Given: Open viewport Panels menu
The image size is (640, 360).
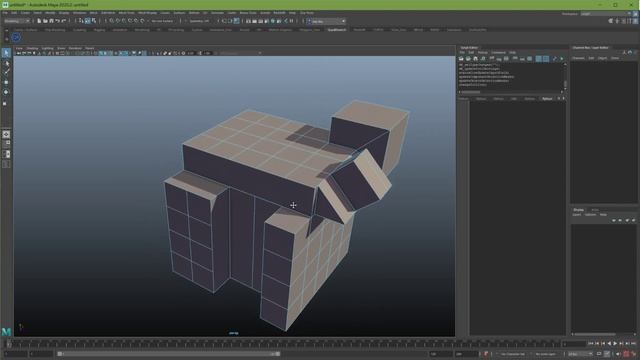Looking at the screenshot, I should [x=89, y=48].
